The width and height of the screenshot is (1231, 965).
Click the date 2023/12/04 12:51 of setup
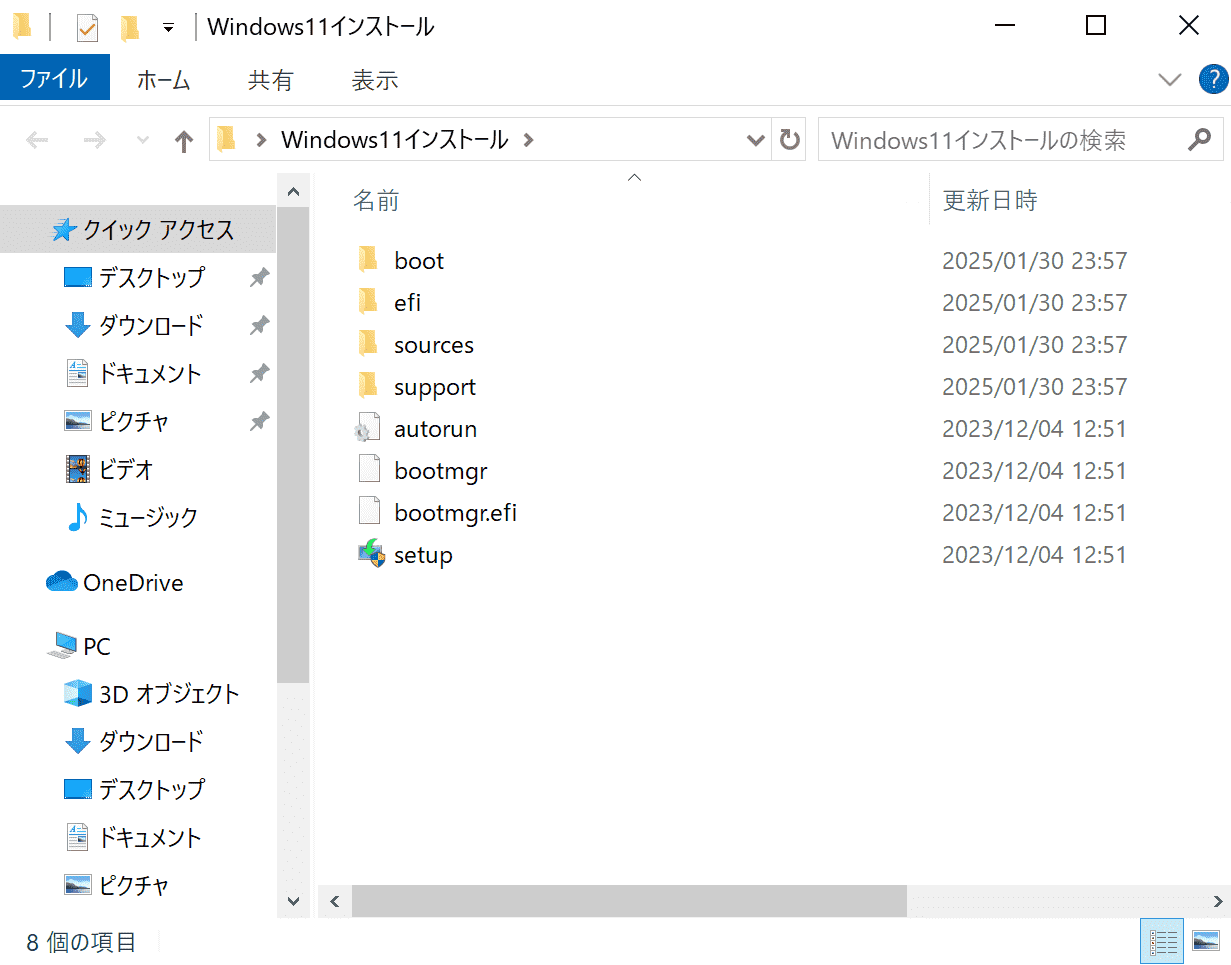[1034, 555]
